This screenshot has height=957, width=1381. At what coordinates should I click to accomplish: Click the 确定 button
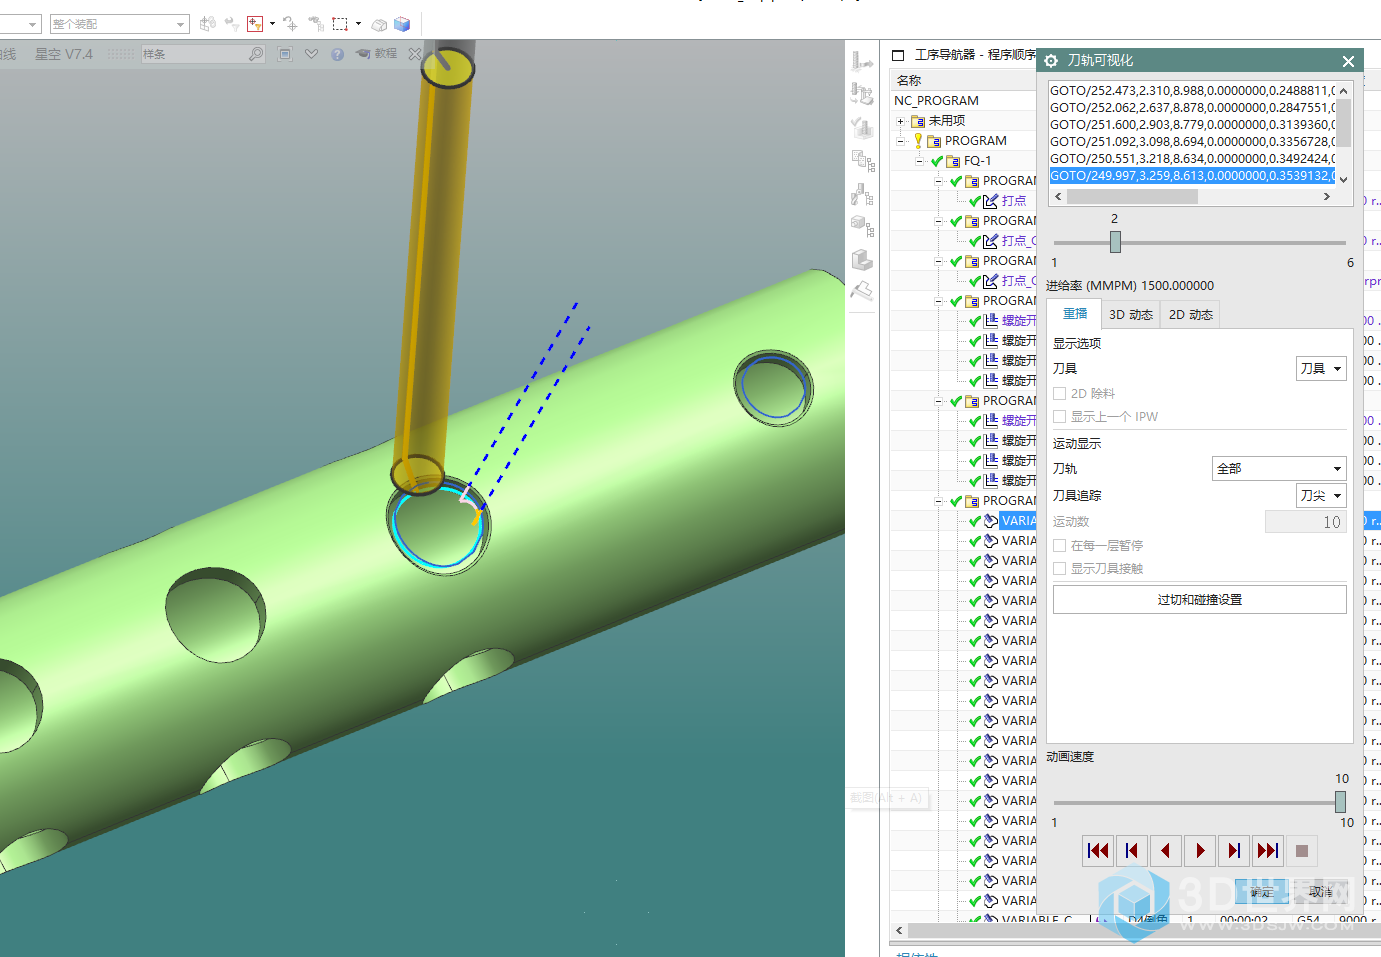point(1261,892)
